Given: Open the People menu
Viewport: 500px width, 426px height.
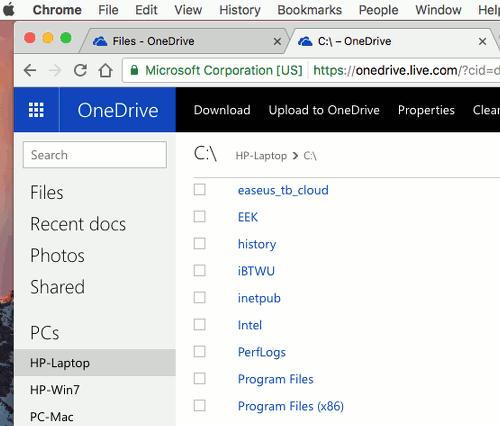Looking at the screenshot, I should tap(378, 10).
